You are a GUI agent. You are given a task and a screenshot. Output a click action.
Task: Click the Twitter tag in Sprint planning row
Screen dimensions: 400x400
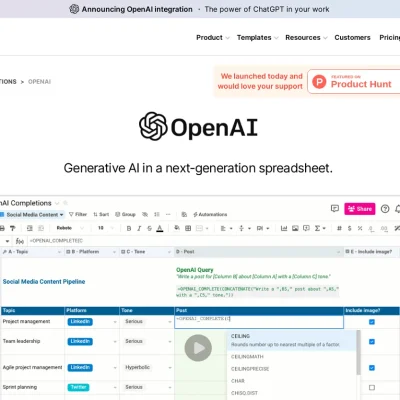tap(79, 387)
